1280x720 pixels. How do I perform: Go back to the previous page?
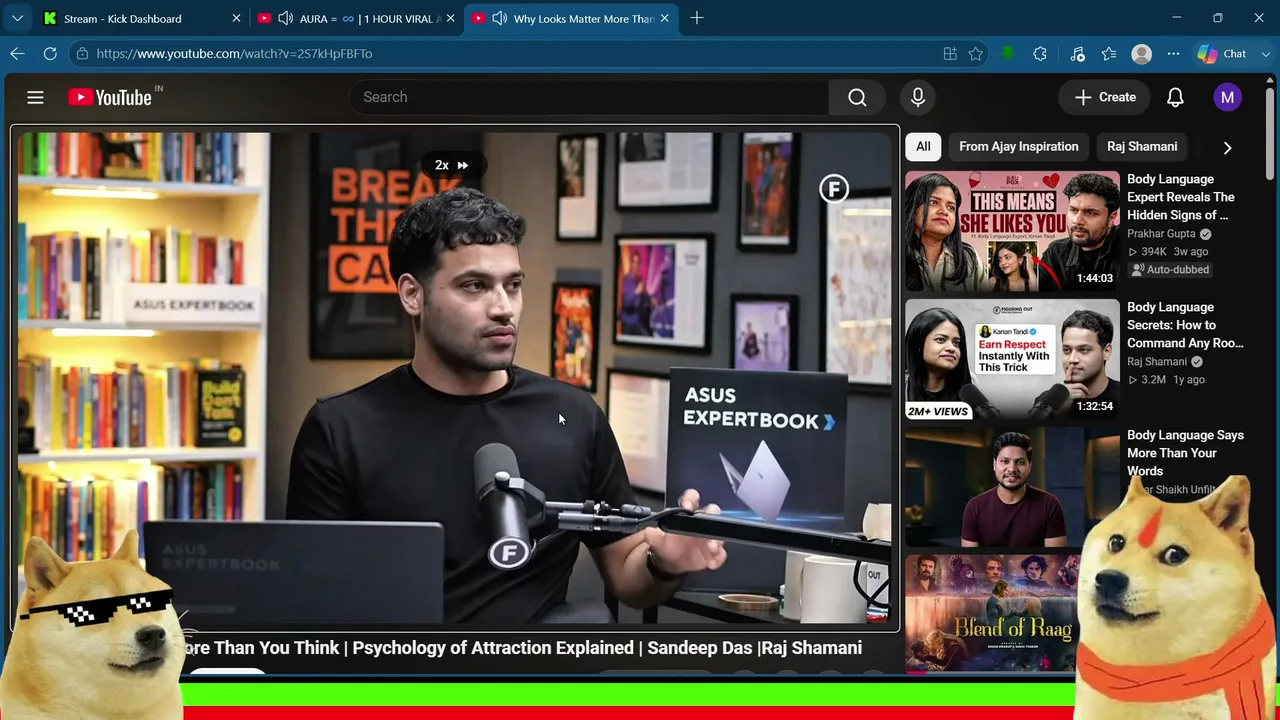pyautogui.click(x=17, y=54)
